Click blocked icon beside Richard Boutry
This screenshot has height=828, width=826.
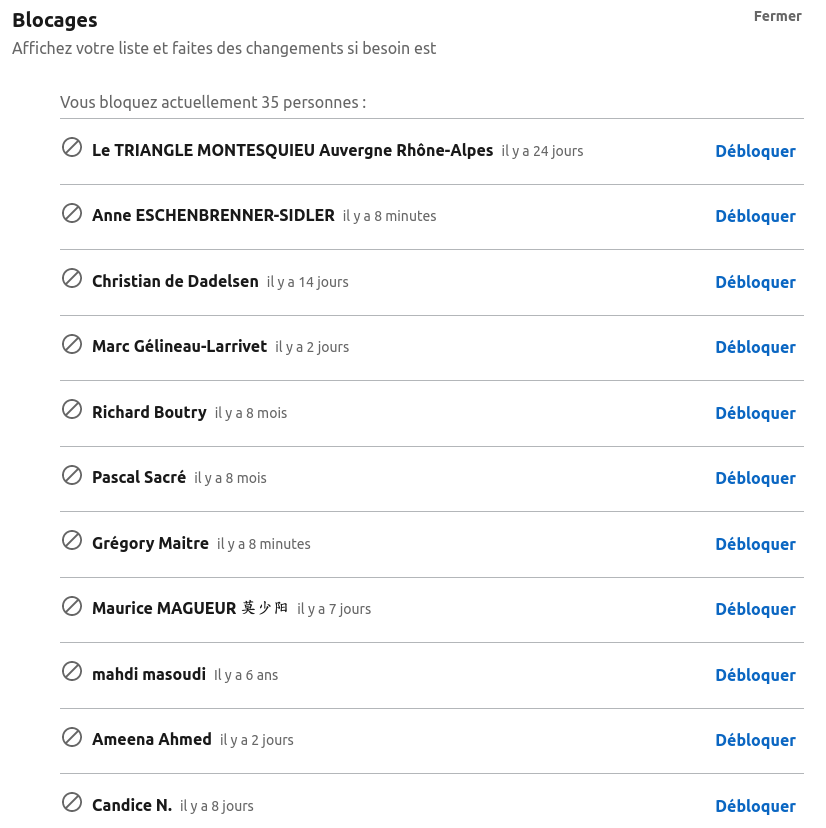[x=72, y=409]
